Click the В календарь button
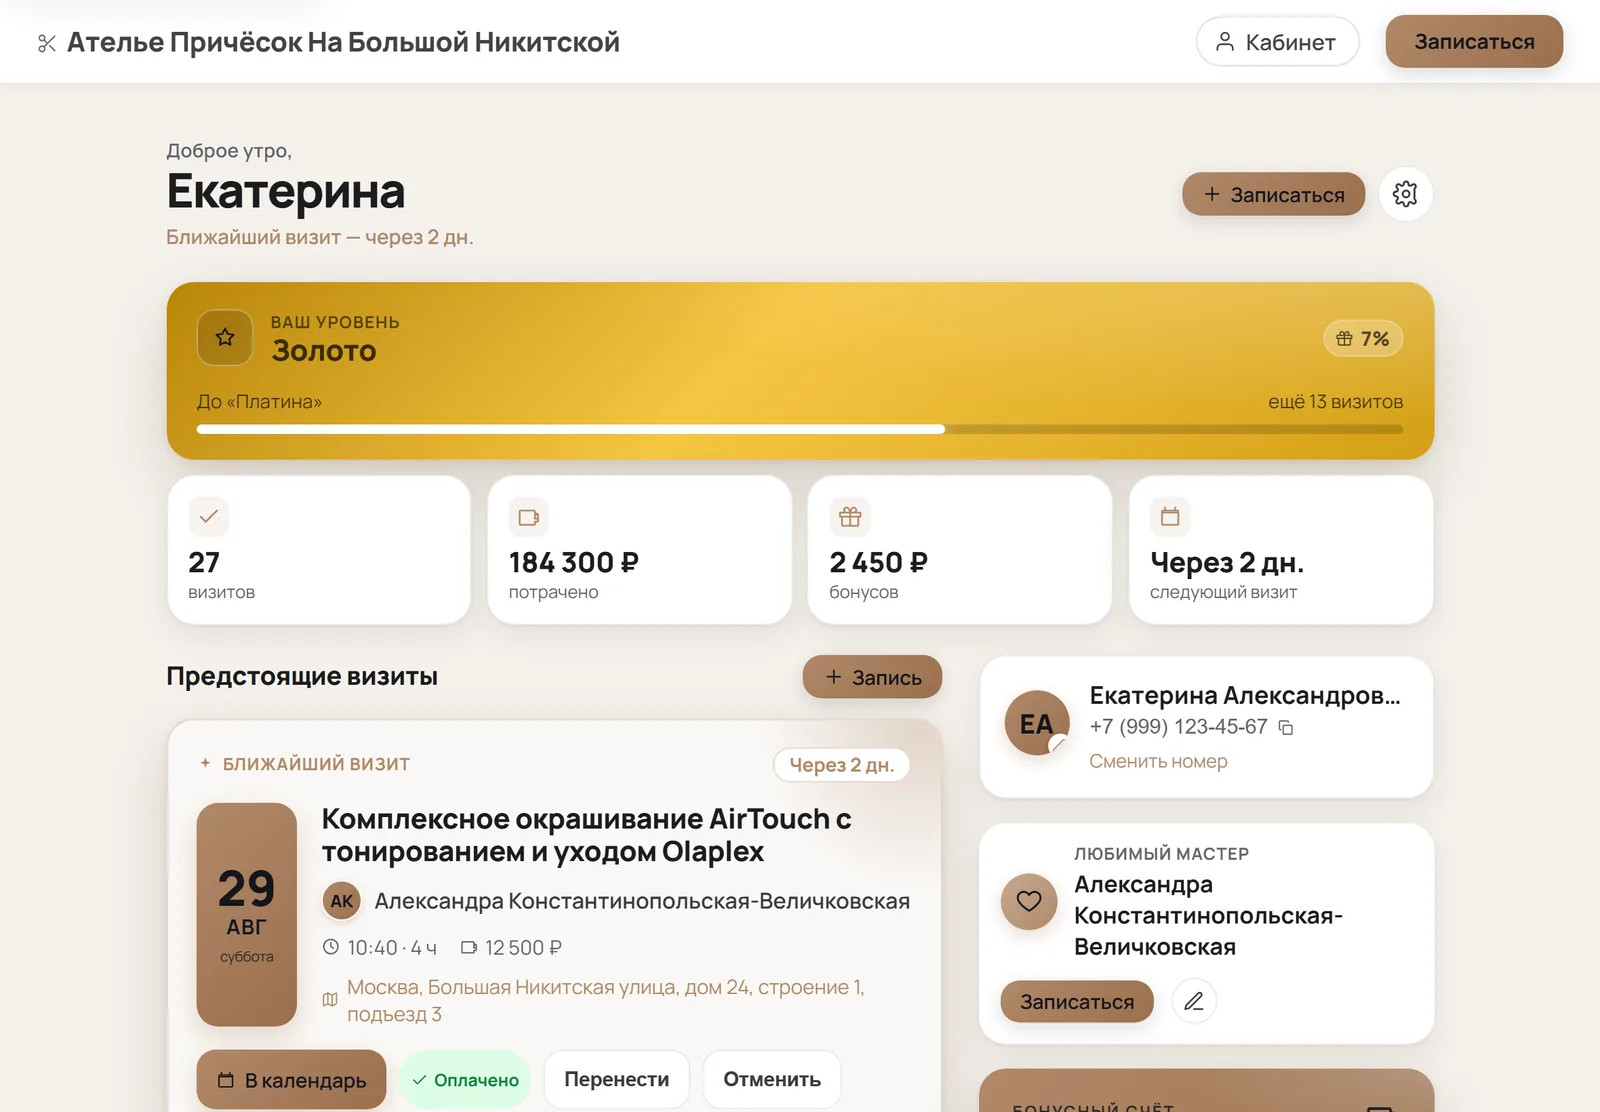1600x1112 pixels. (292, 1080)
